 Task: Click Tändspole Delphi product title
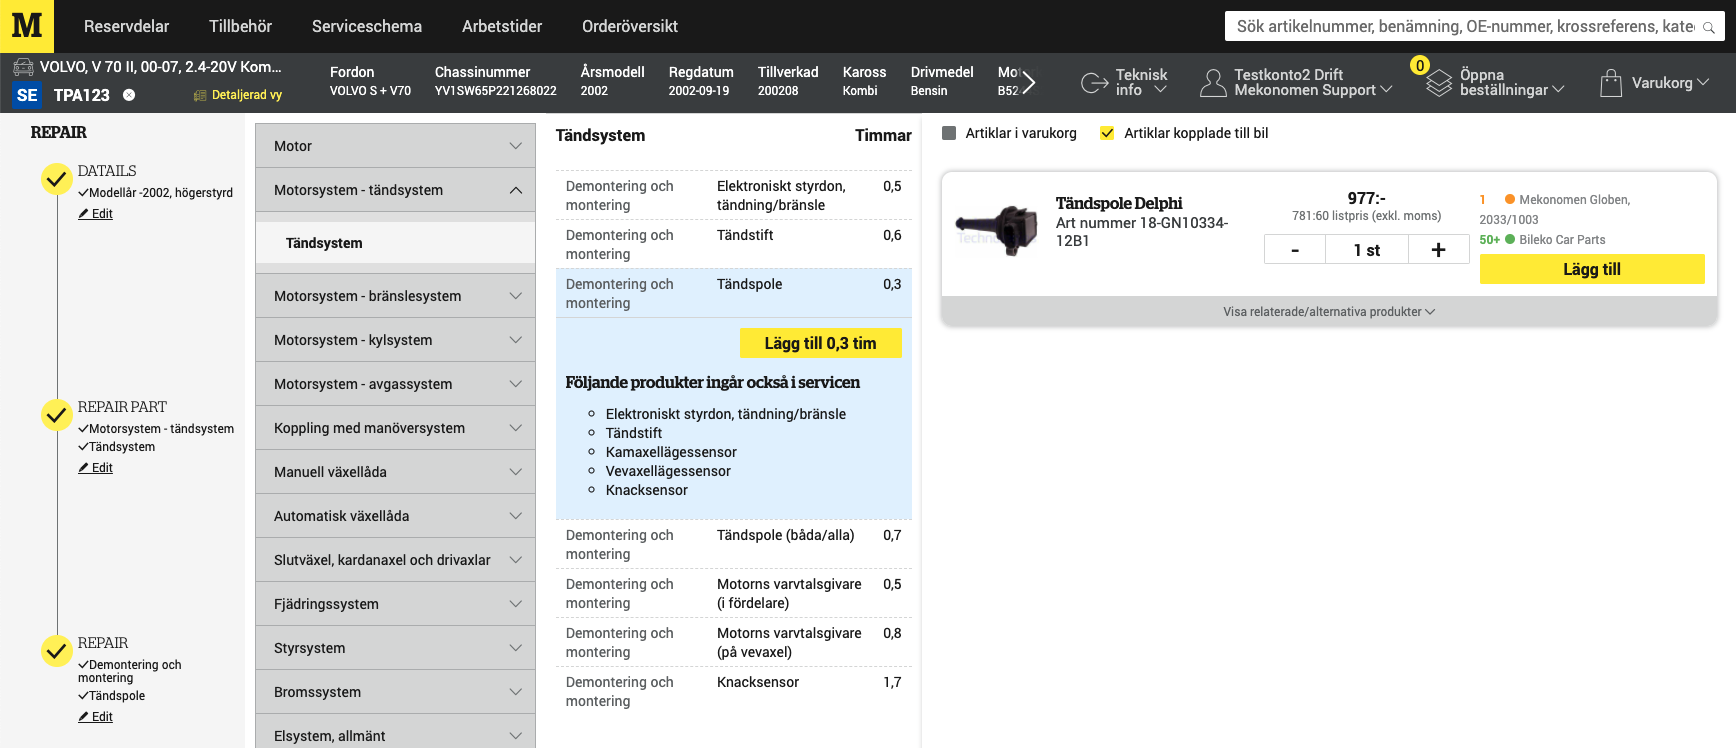pos(1119,203)
